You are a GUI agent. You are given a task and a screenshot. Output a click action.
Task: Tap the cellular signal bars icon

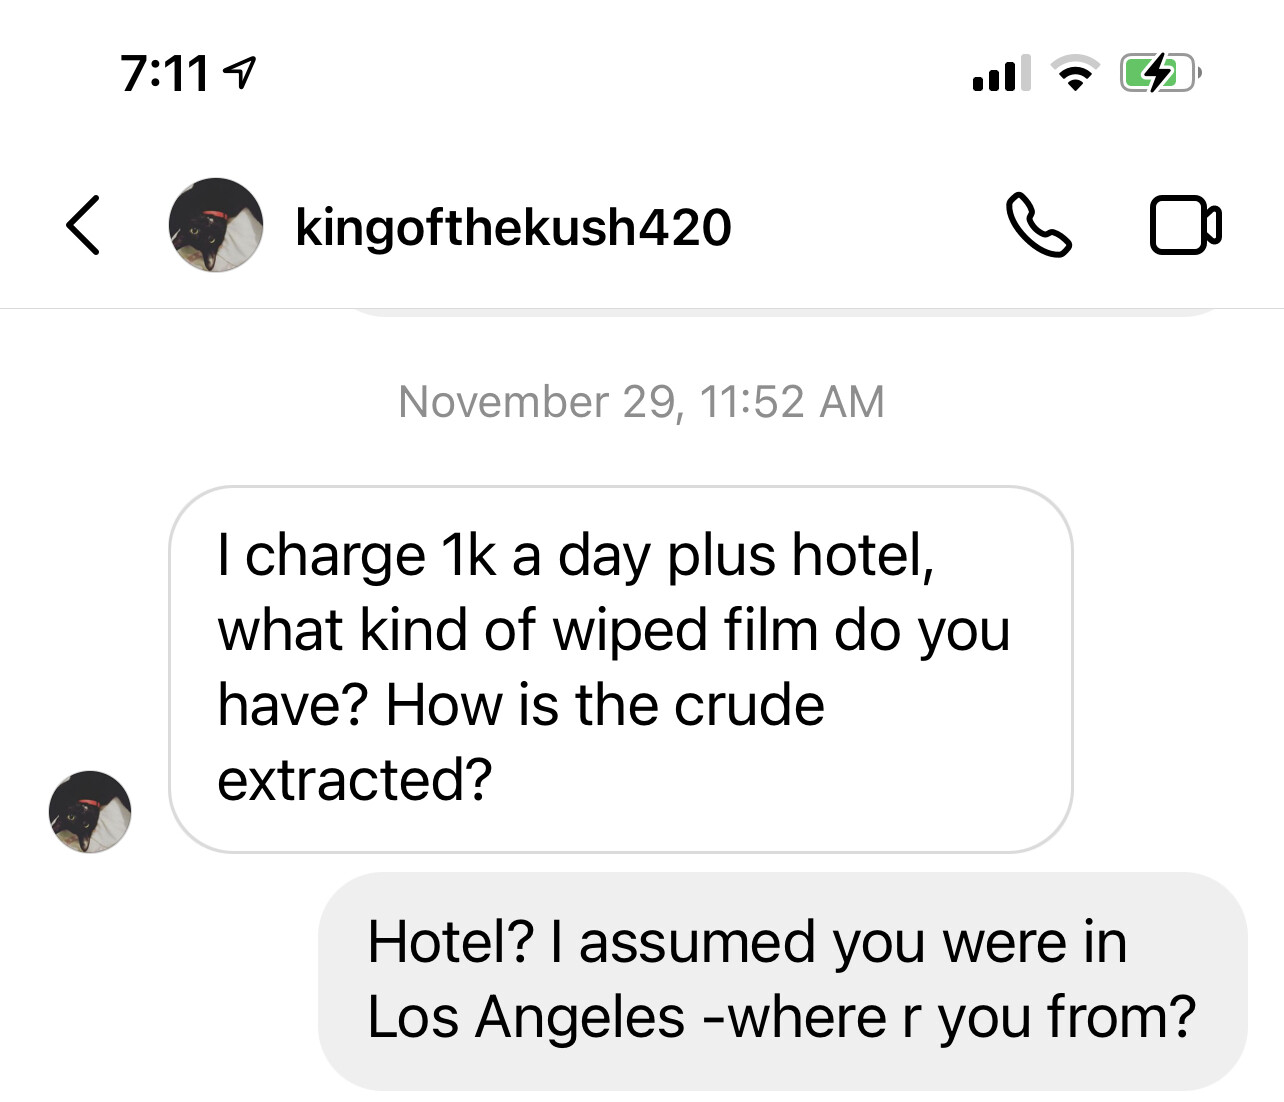coord(1001,74)
